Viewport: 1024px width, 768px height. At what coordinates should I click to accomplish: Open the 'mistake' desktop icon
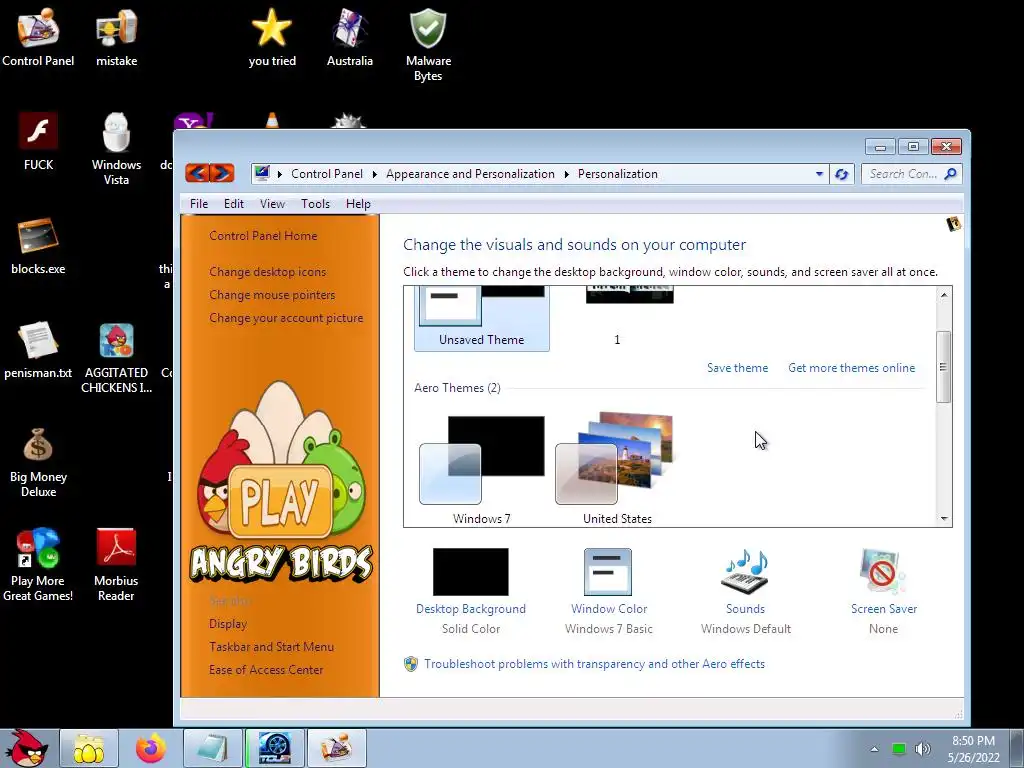point(116,36)
